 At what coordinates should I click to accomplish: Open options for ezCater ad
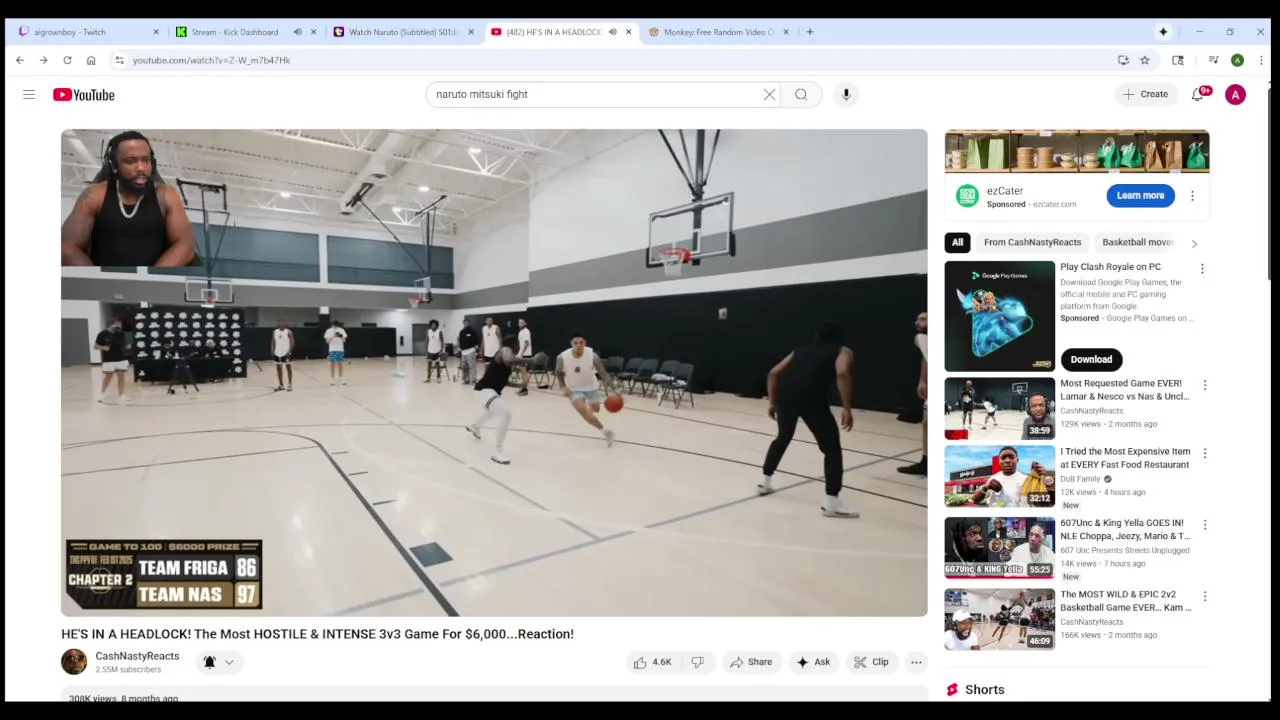(1192, 196)
